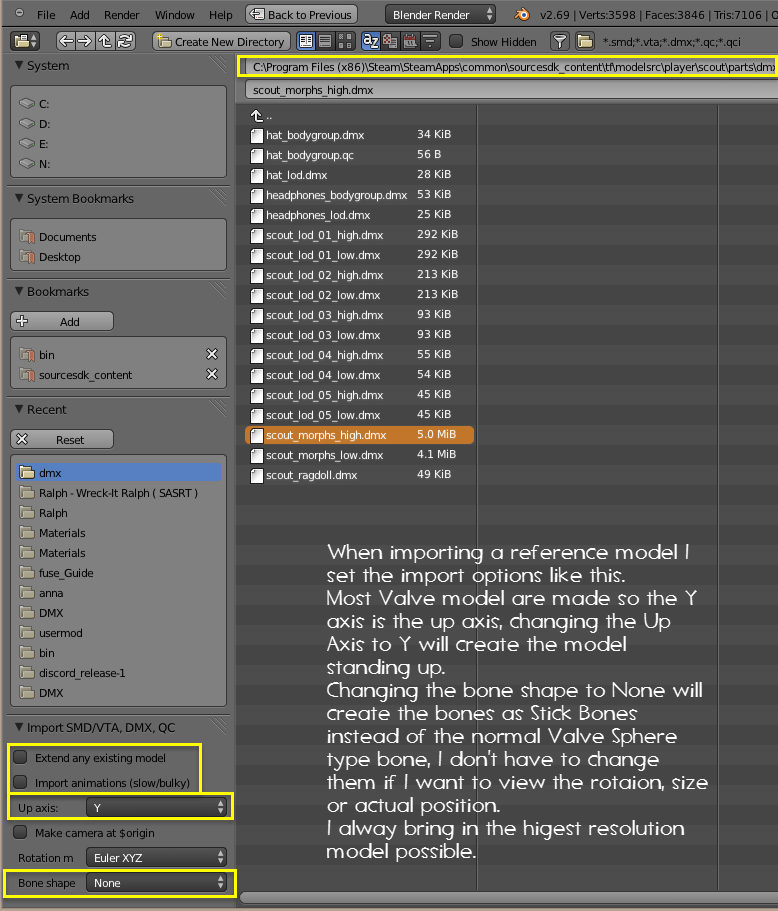Image resolution: width=778 pixels, height=911 pixels.
Task: Click Back to Previous button
Action: click(x=301, y=15)
